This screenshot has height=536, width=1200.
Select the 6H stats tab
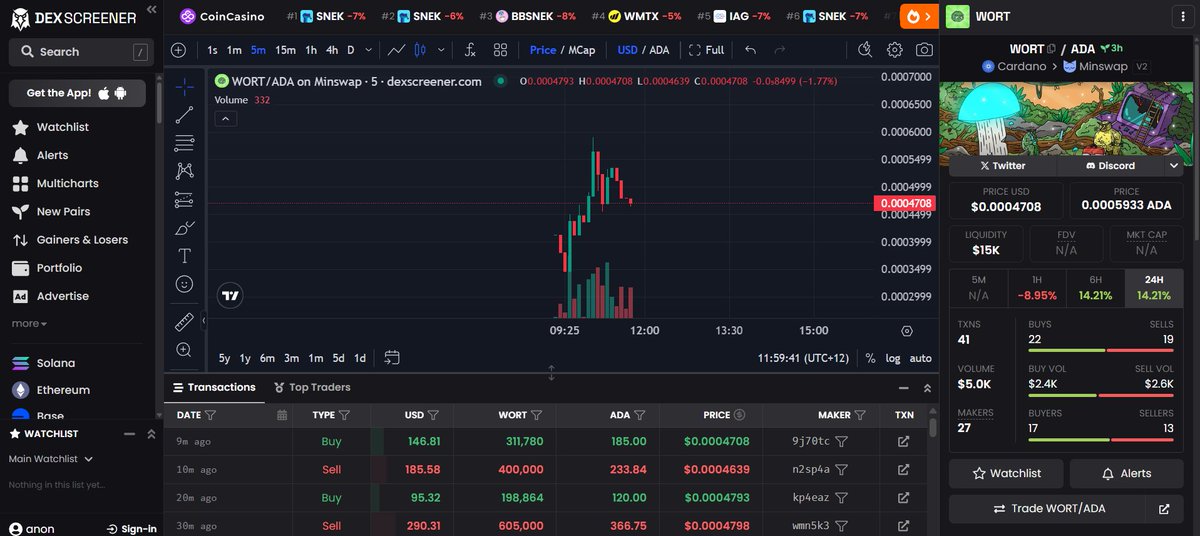click(1095, 288)
